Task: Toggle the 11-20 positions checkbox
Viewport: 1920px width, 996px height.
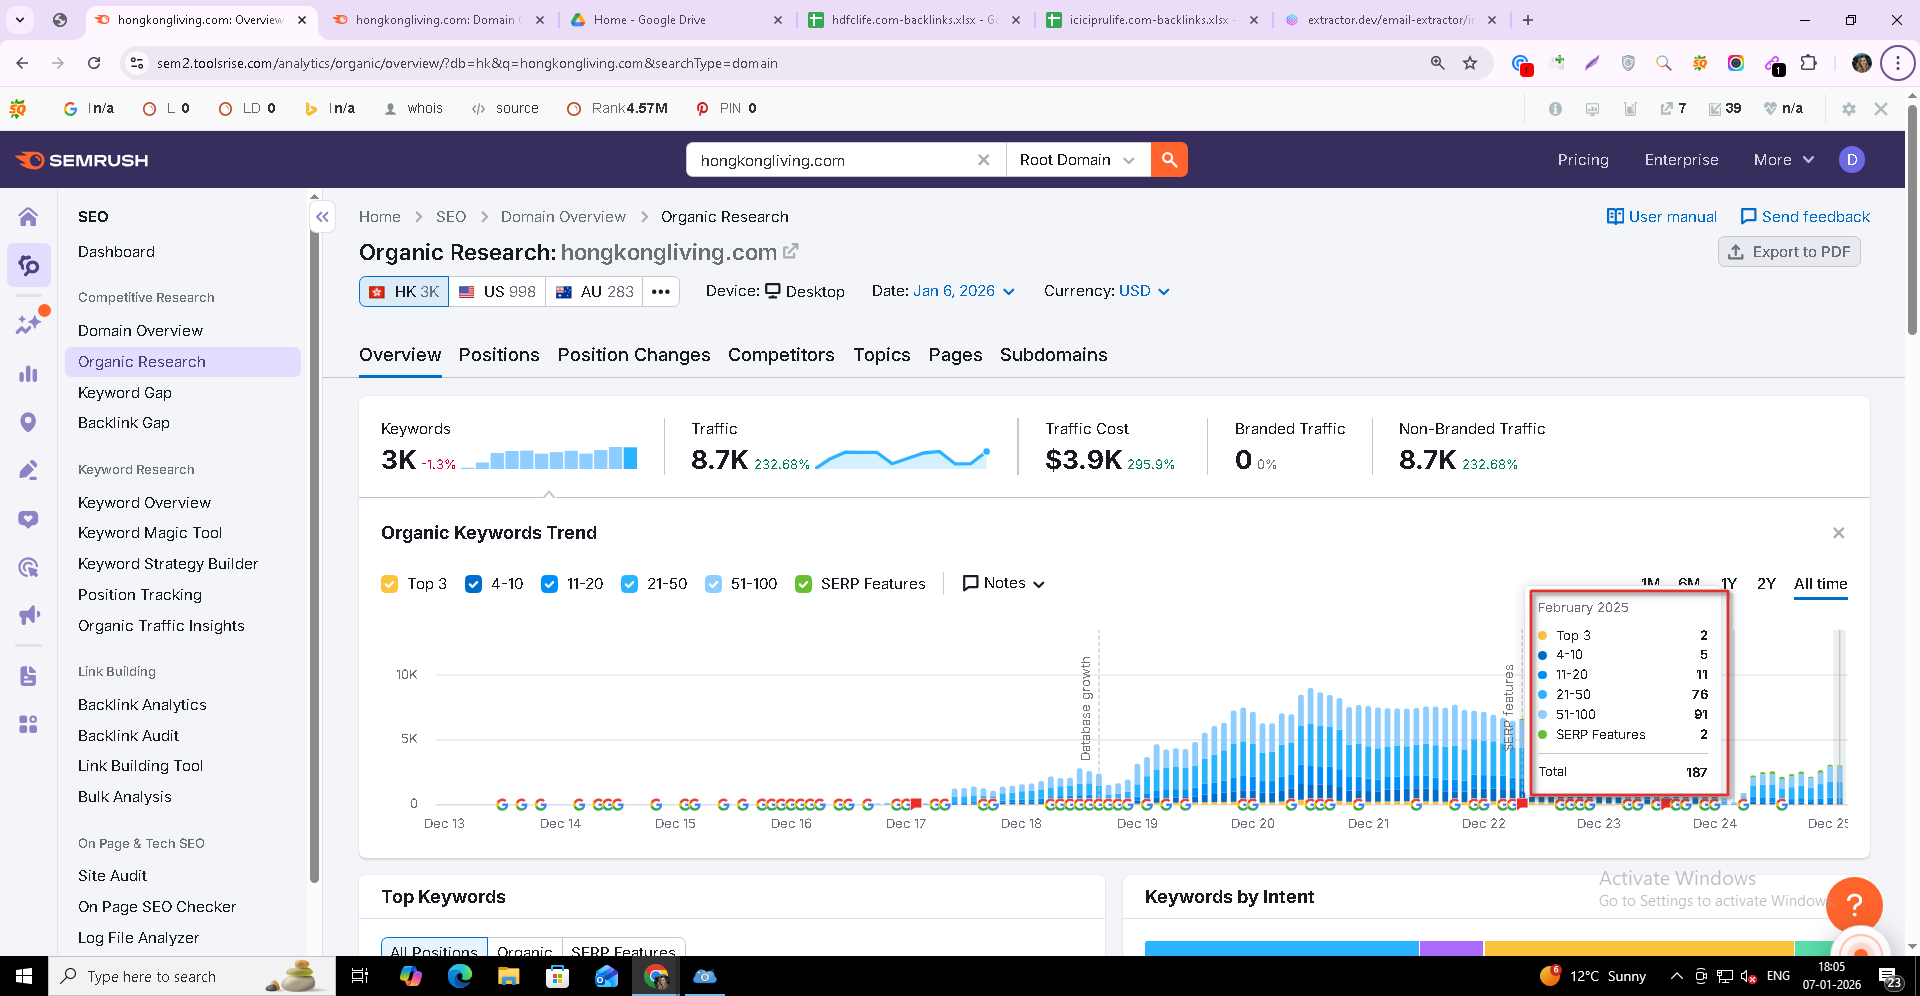Action: click(x=550, y=584)
